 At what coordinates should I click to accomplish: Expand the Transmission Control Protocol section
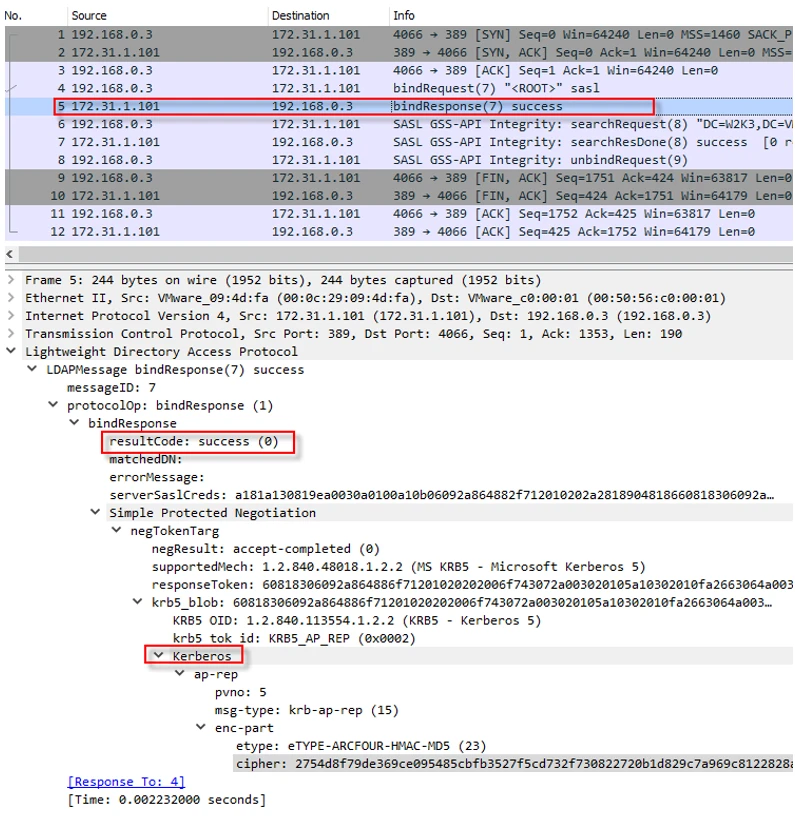[x=11, y=334]
